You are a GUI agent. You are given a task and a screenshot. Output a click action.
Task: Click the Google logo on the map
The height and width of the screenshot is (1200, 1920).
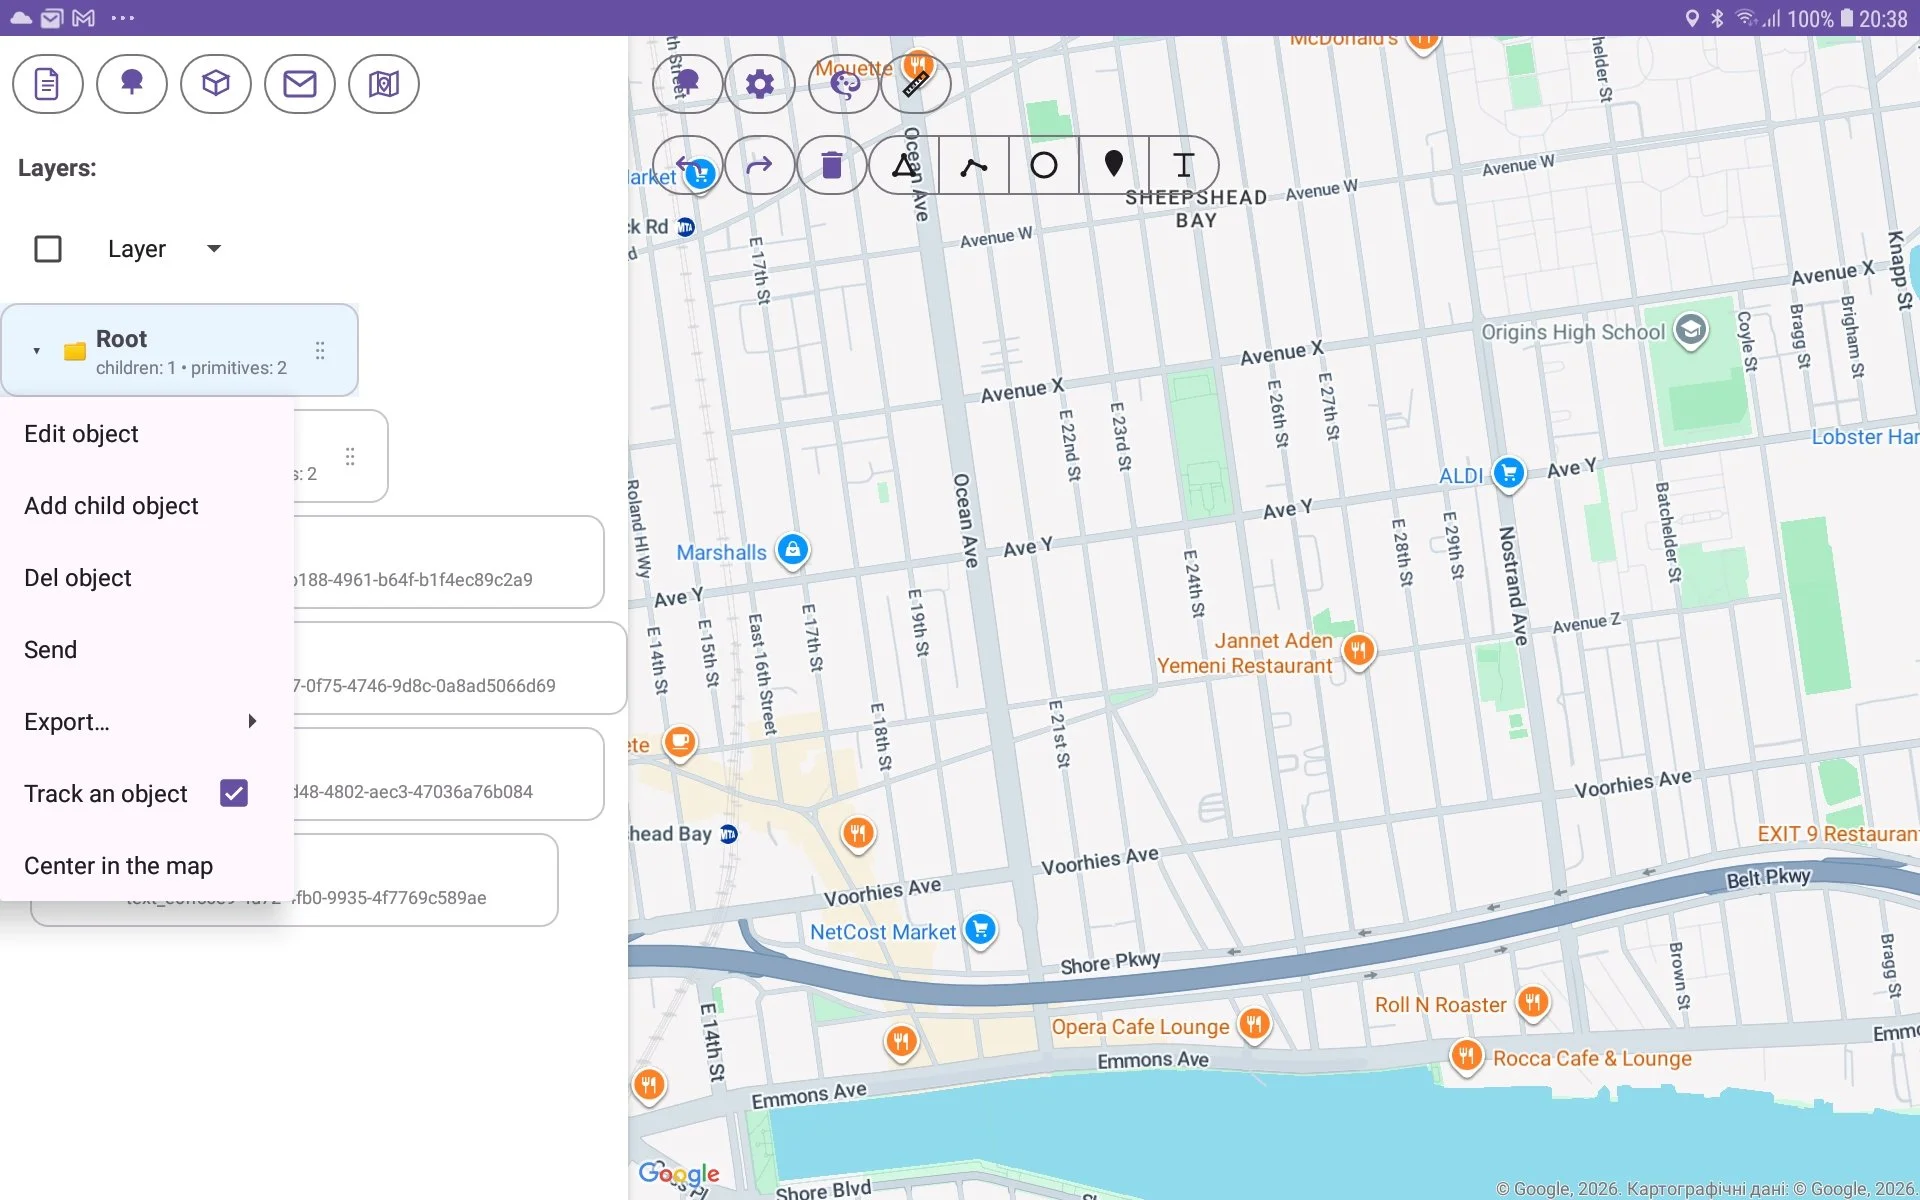point(679,1173)
